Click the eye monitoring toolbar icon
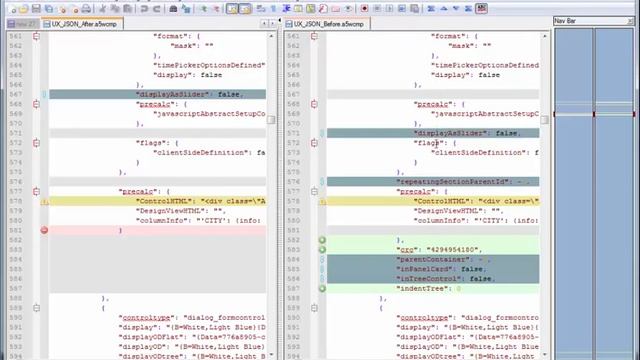Viewport: 640px width, 360px height. pyautogui.click(x=348, y=9)
